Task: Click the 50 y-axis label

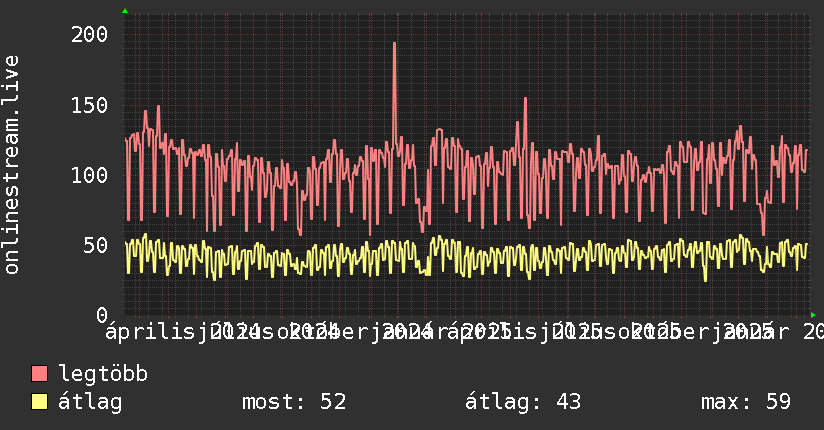Action: 96,245
